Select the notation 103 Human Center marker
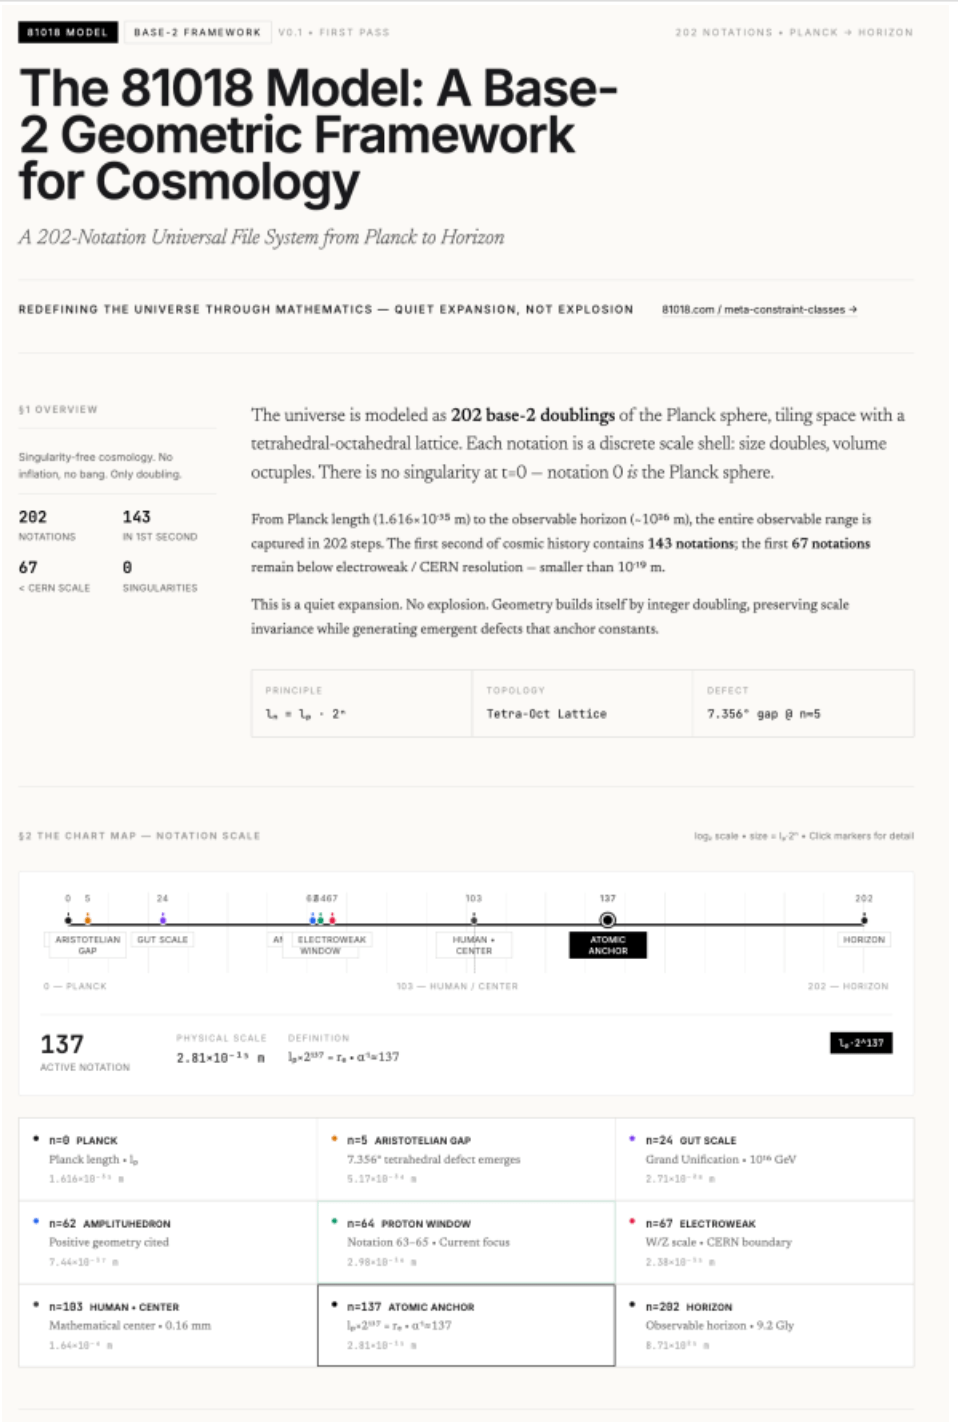958x1422 pixels. tap(474, 919)
